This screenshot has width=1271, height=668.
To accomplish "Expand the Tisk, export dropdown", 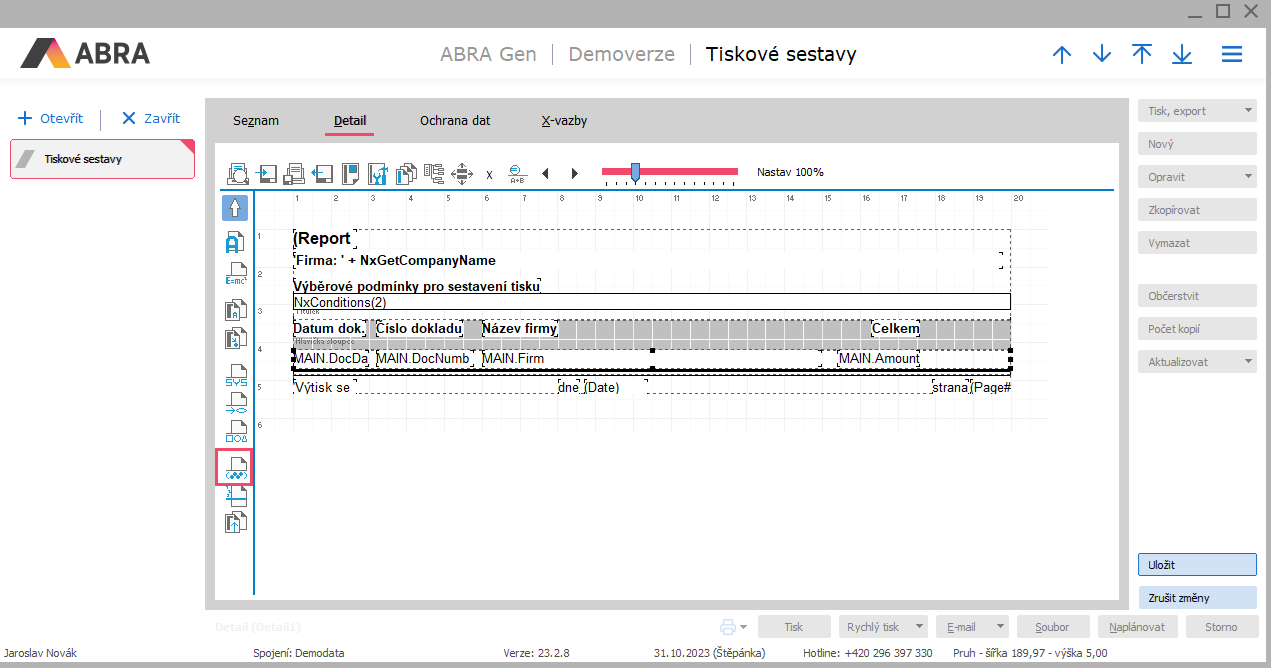I will click(1196, 111).
